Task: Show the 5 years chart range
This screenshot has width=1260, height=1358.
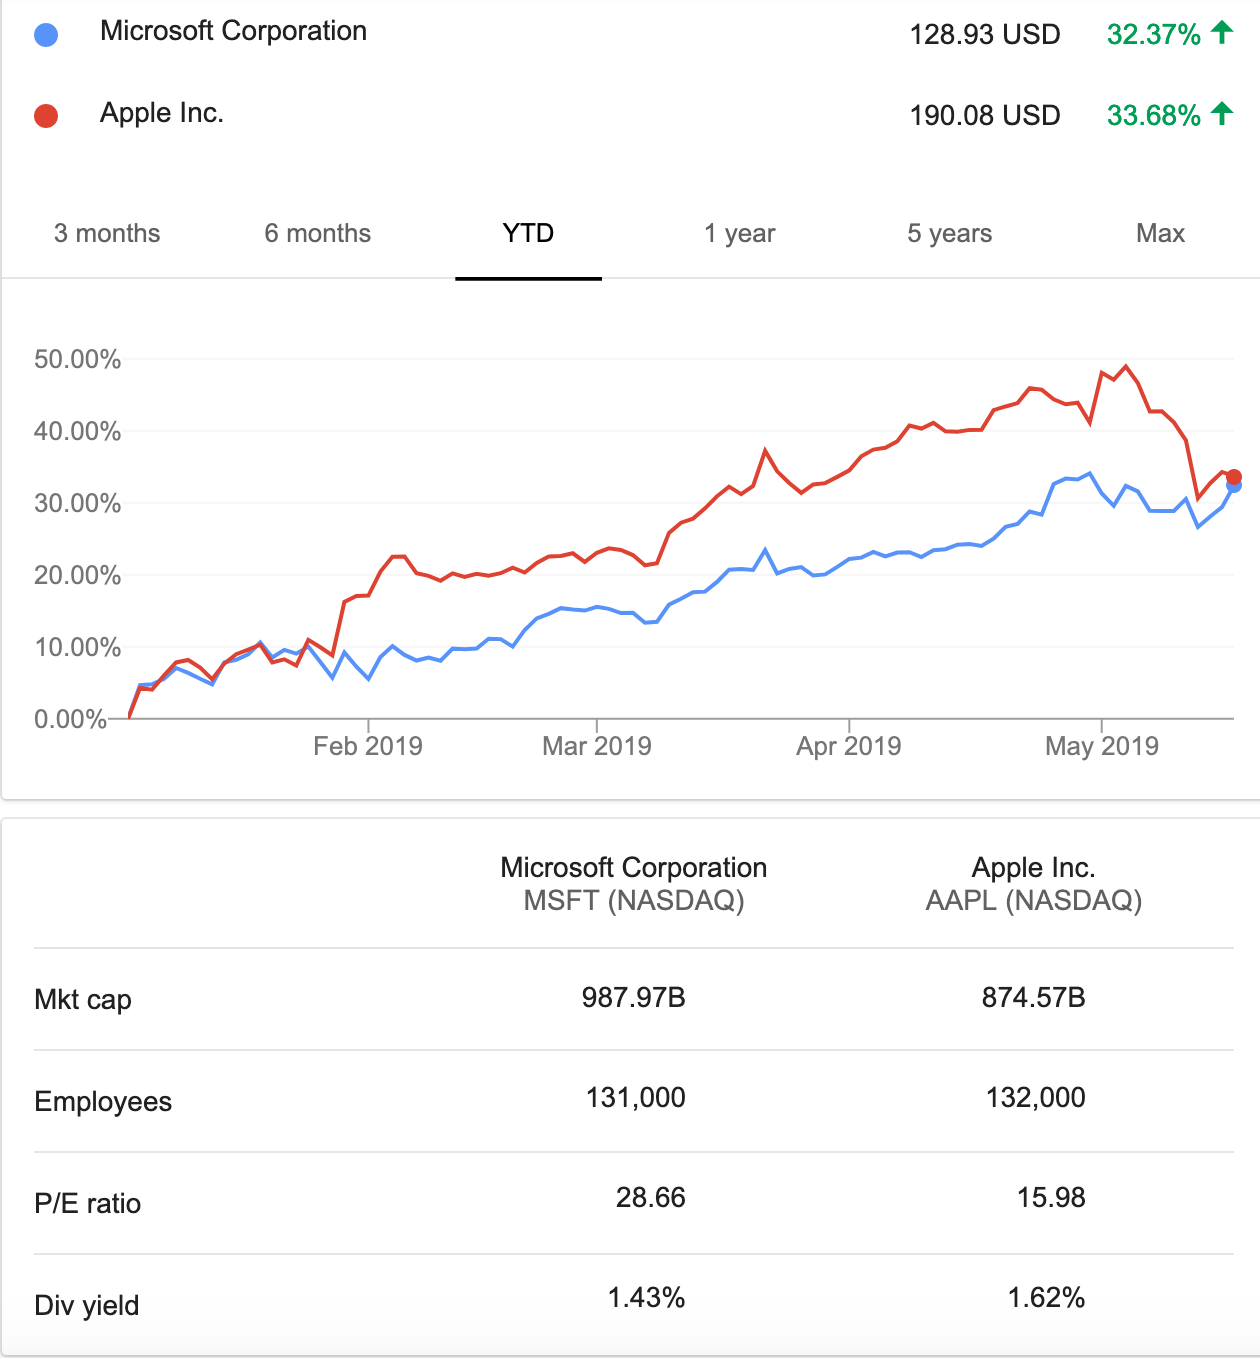Action: pyautogui.click(x=950, y=234)
